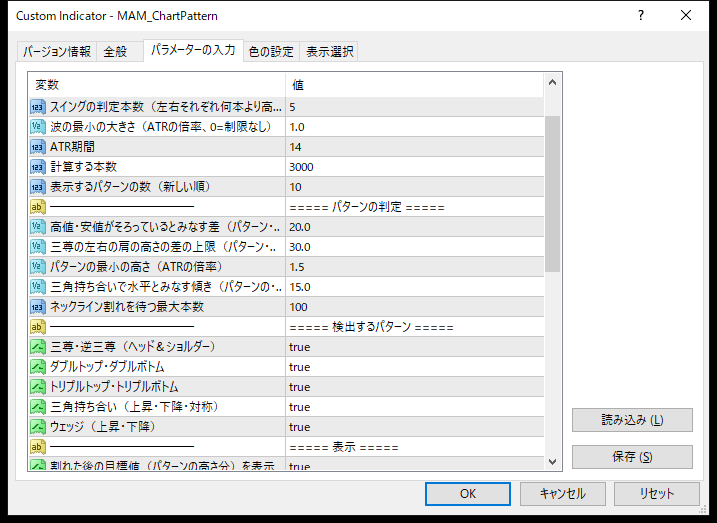Switch to the 表示選択 tab
Image resolution: width=717 pixels, height=523 pixels.
[x=329, y=52]
